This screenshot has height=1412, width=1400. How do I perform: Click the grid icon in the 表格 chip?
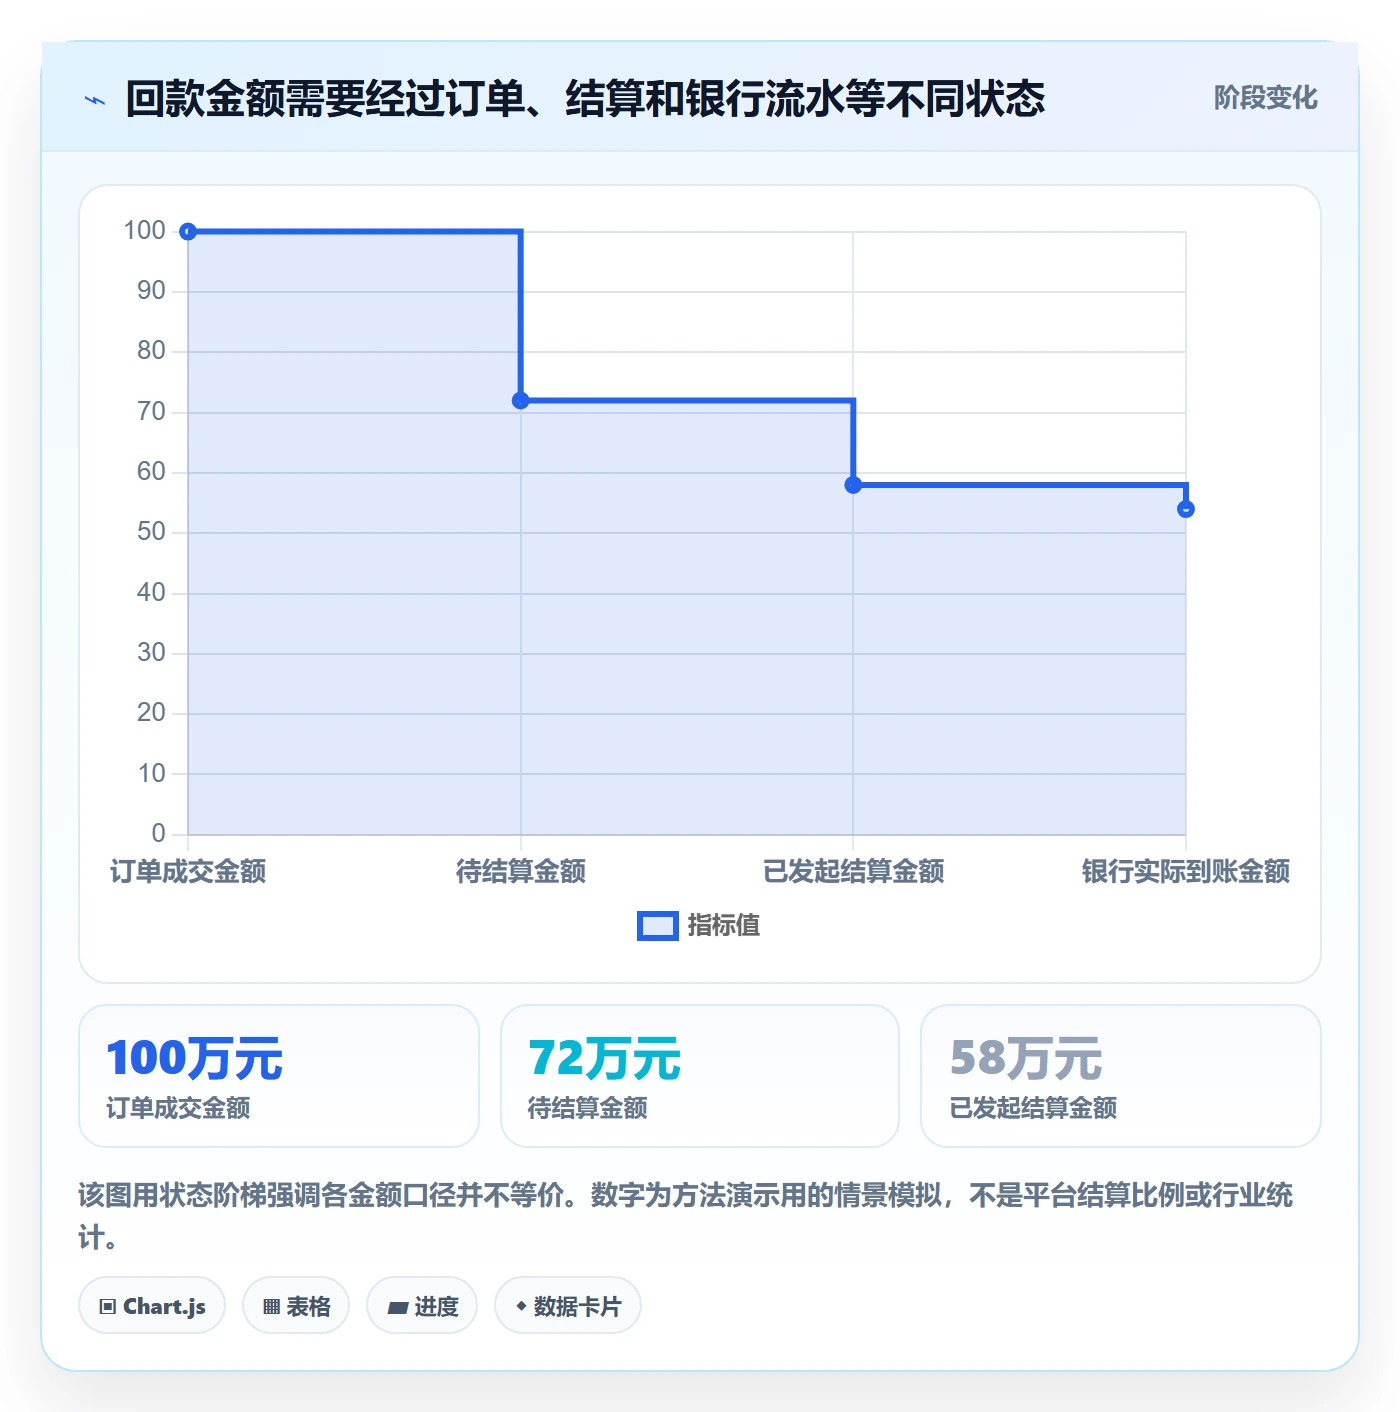tap(271, 1307)
